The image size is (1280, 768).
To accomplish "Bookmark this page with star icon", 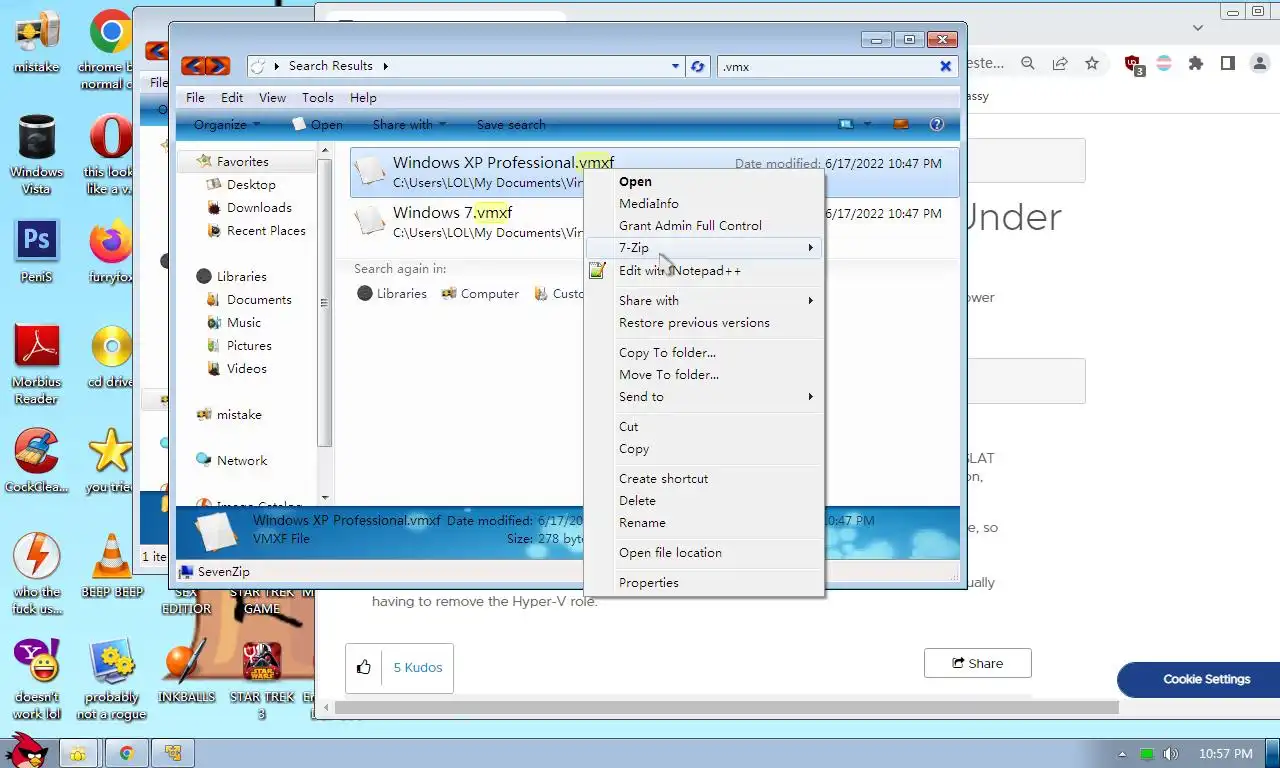I will tap(1092, 63).
